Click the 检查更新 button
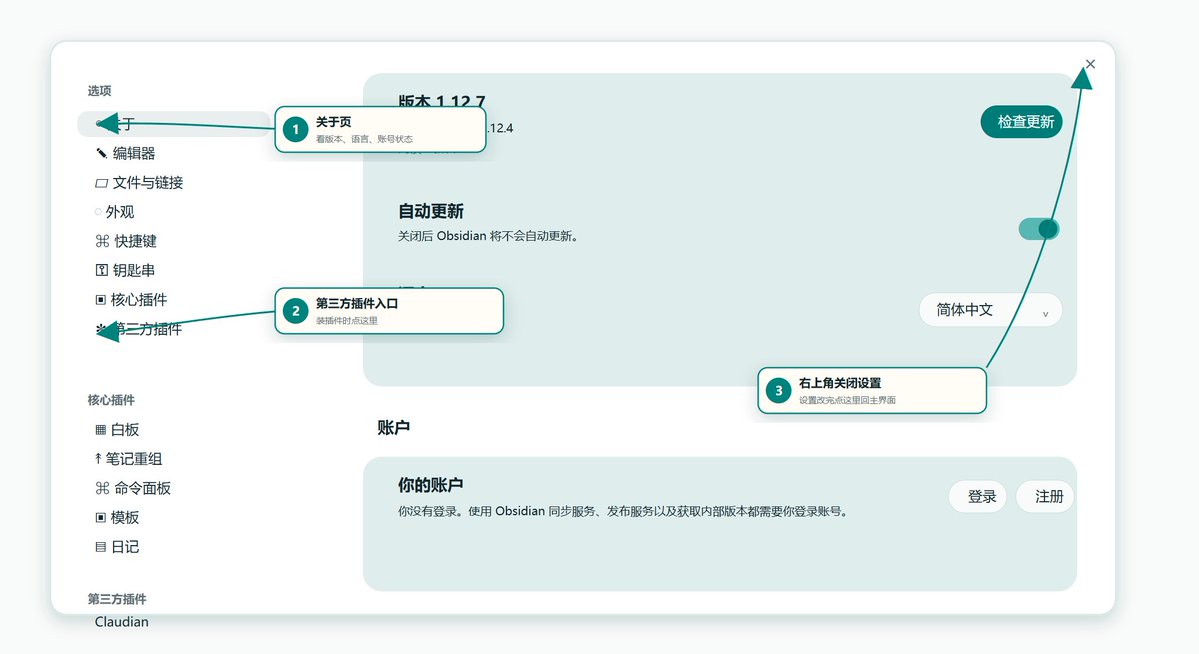Screen dimensions: 1199x654 (x=1022, y=122)
